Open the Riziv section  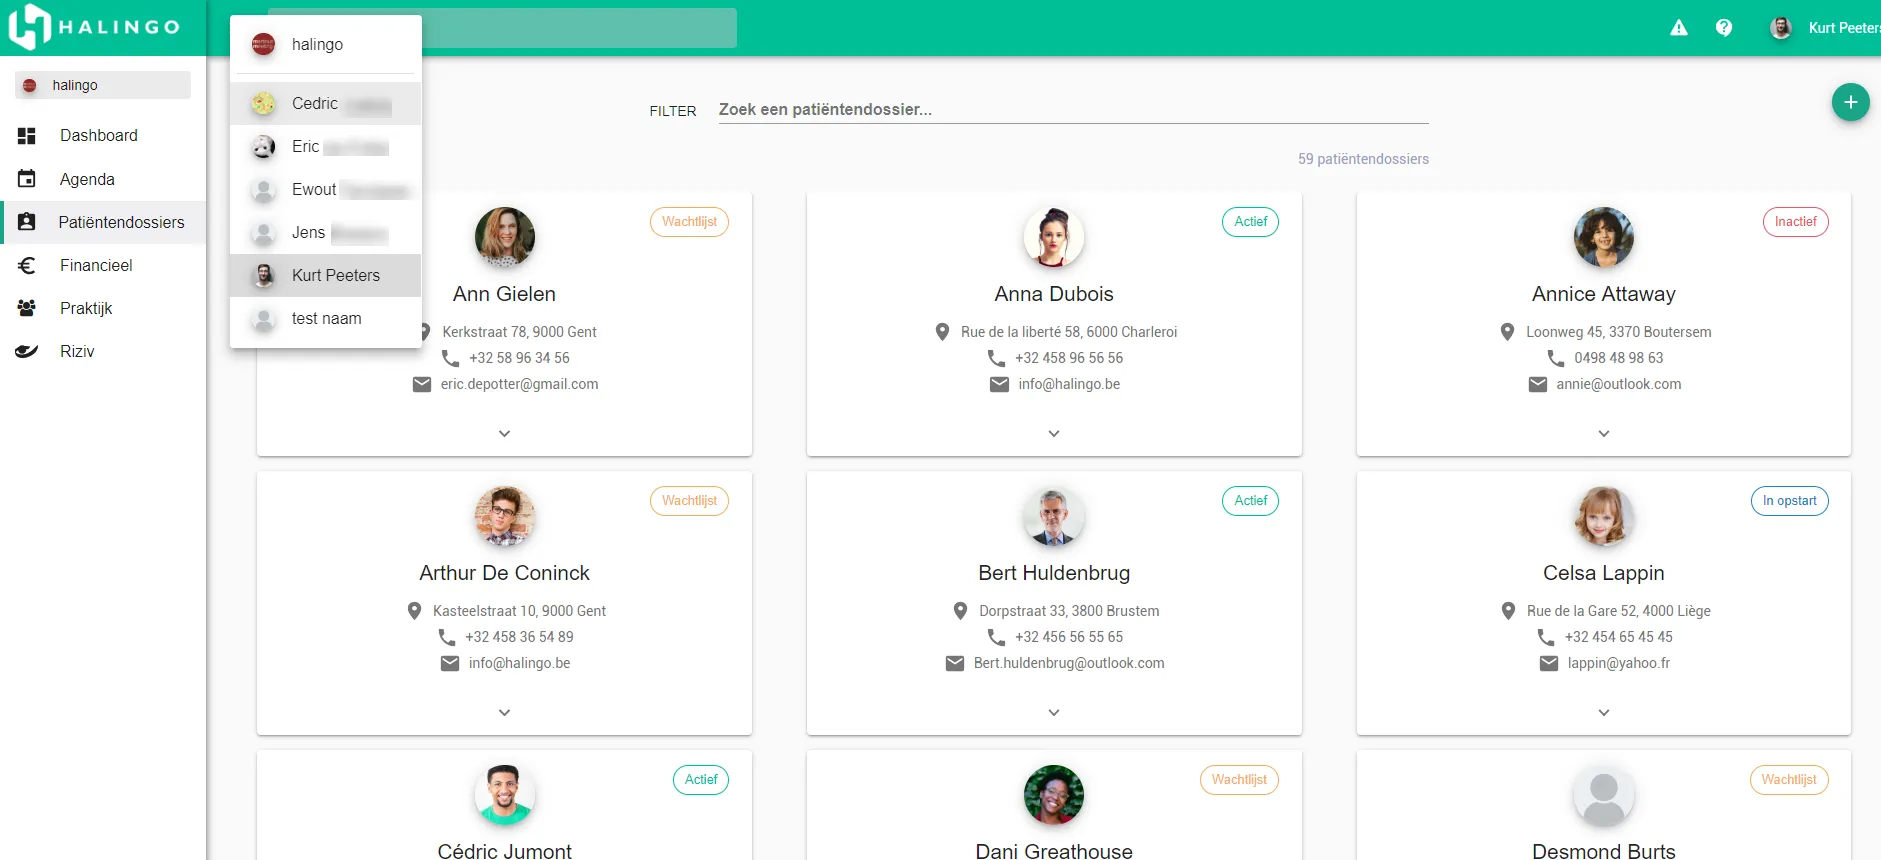point(103,351)
